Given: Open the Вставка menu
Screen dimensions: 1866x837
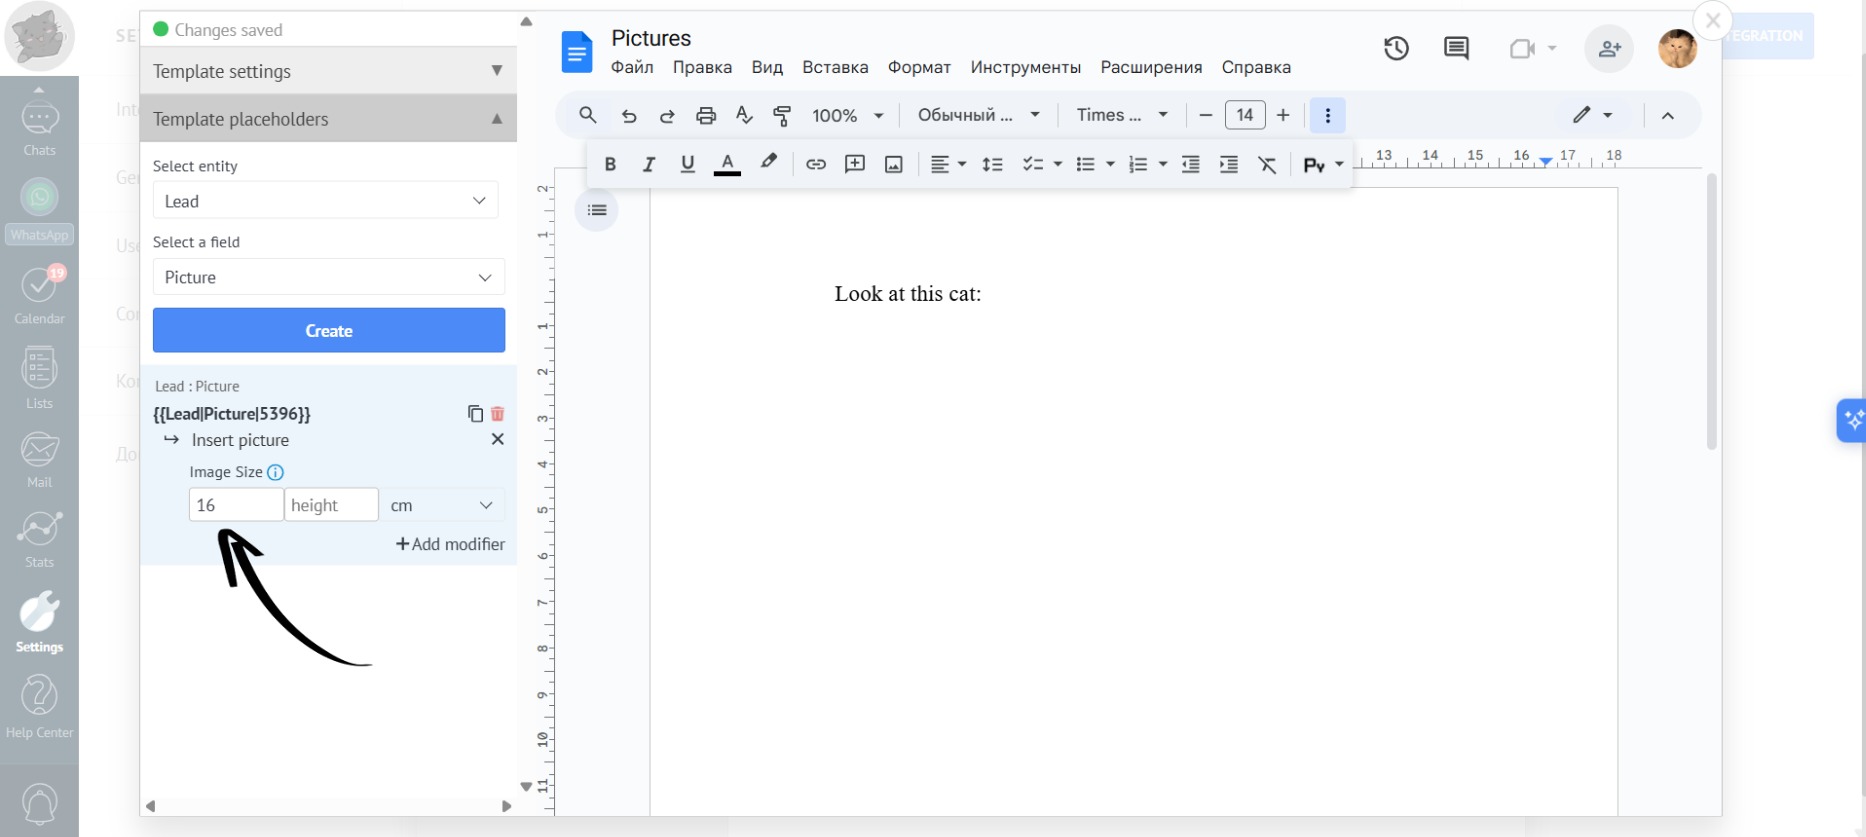Looking at the screenshot, I should point(834,67).
